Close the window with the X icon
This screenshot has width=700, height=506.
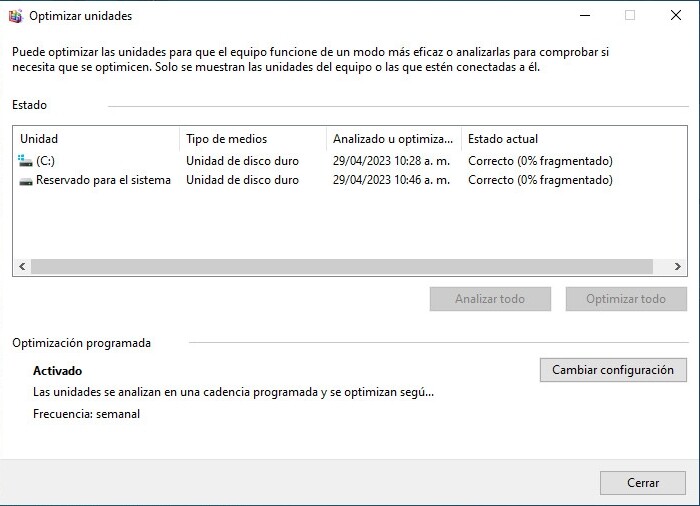(x=675, y=16)
